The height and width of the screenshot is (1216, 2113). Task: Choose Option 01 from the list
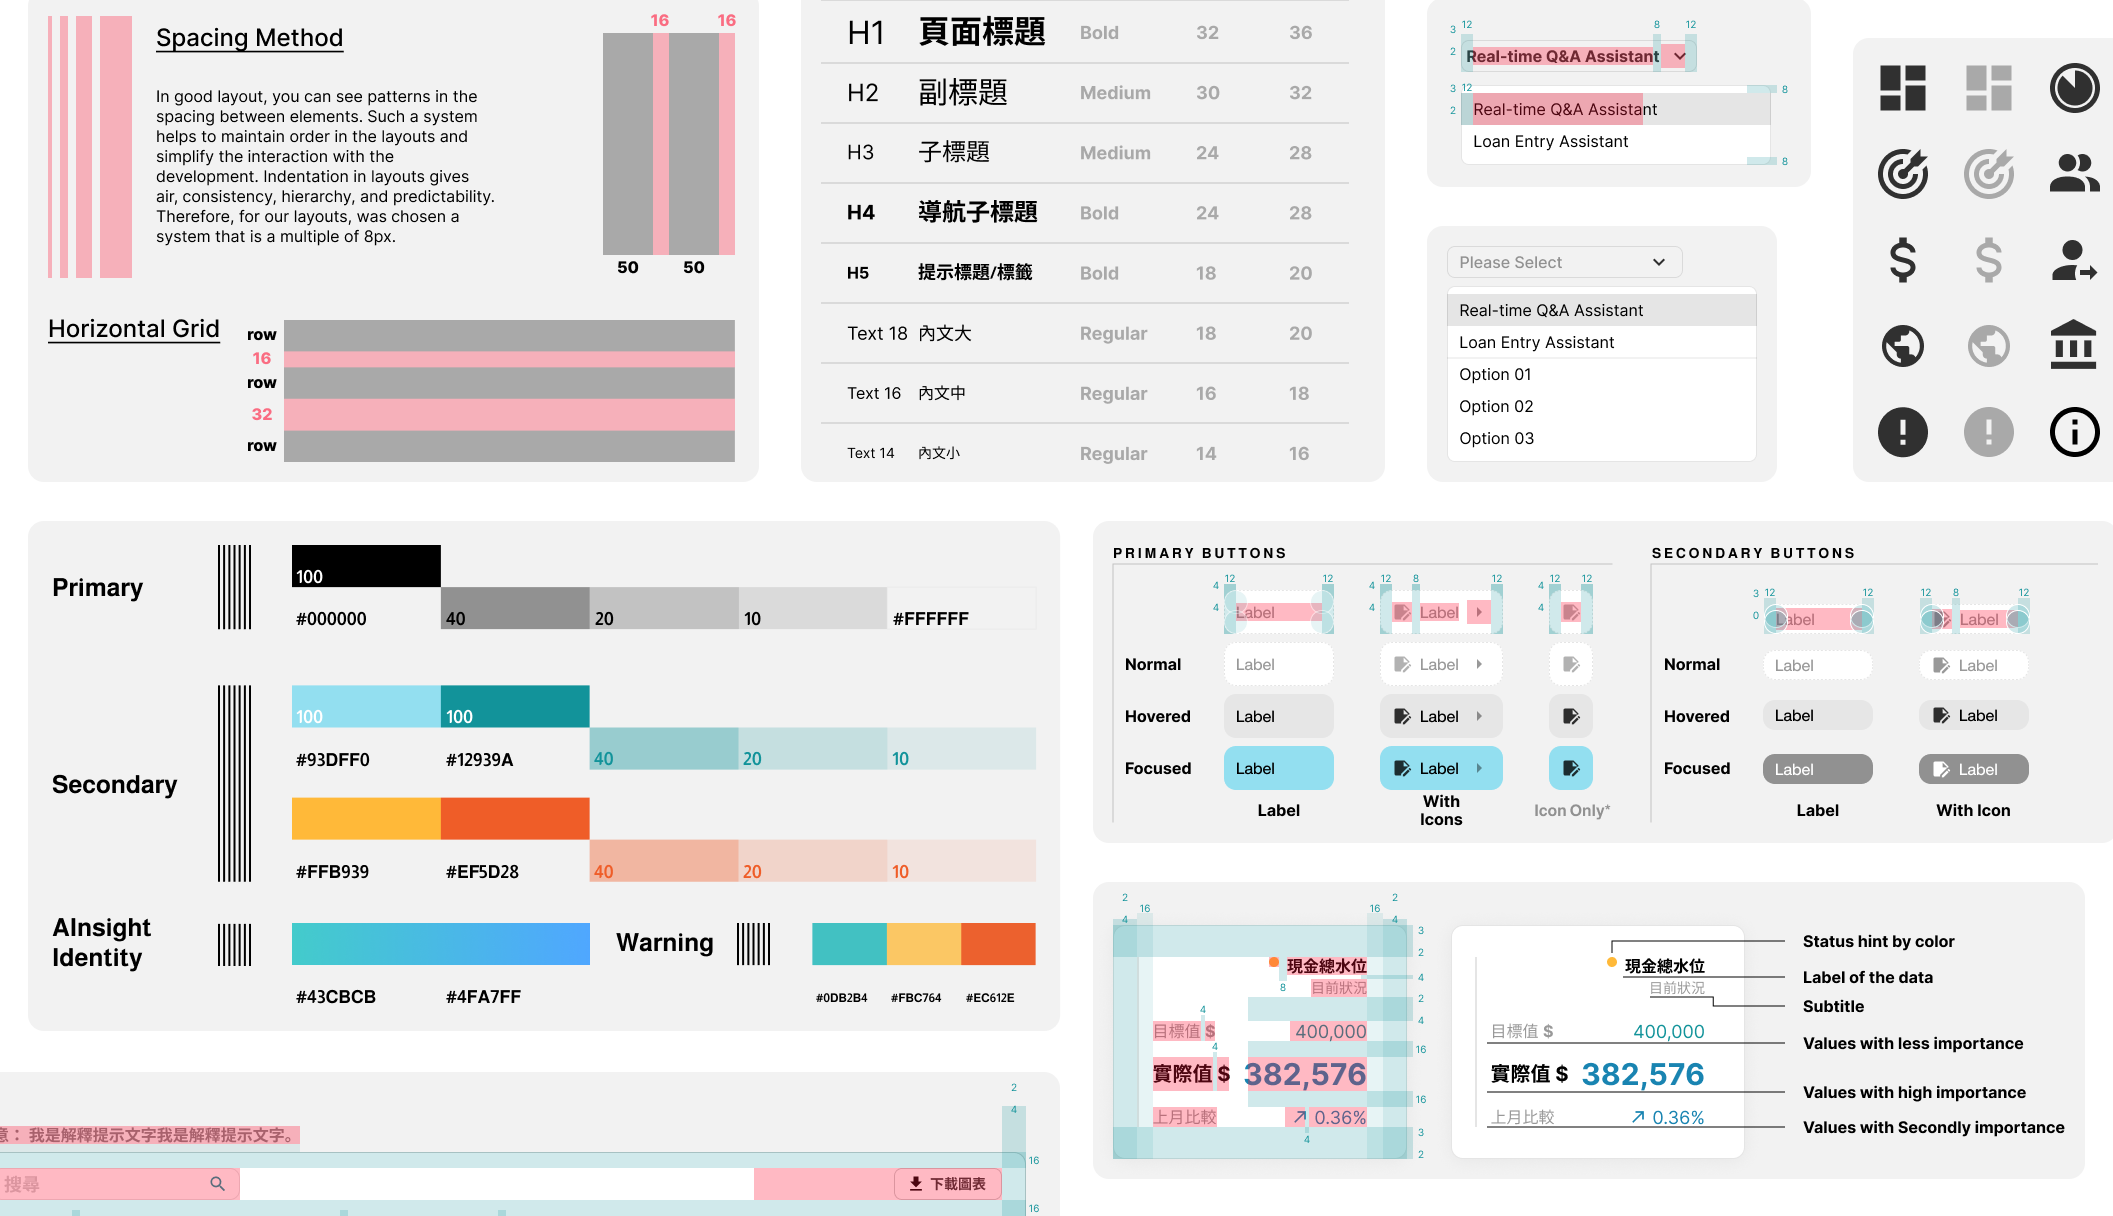[1601, 374]
